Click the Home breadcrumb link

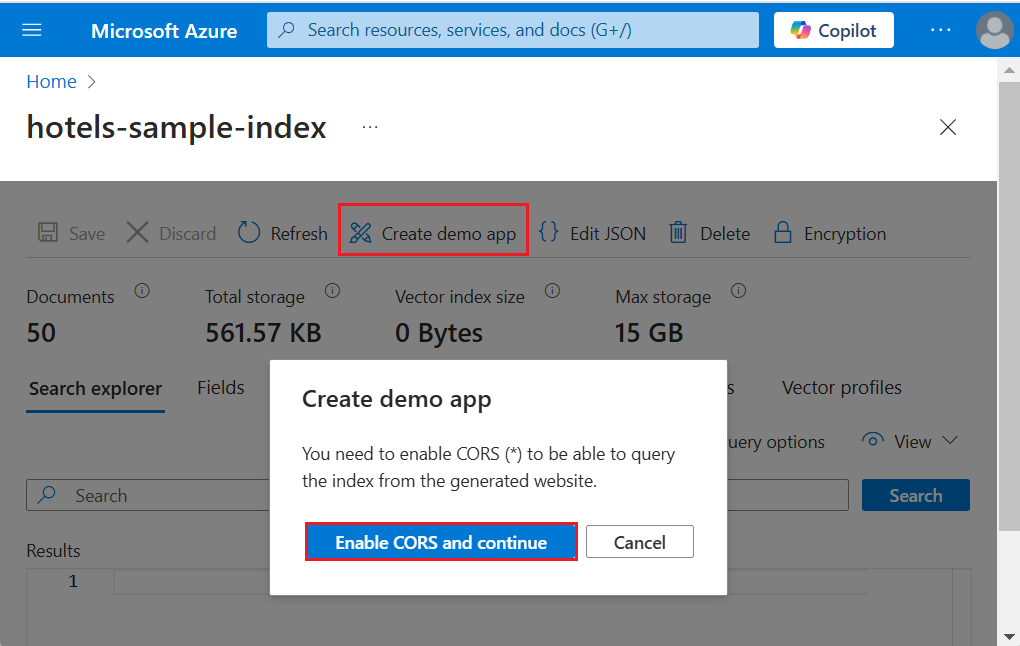[x=51, y=82]
